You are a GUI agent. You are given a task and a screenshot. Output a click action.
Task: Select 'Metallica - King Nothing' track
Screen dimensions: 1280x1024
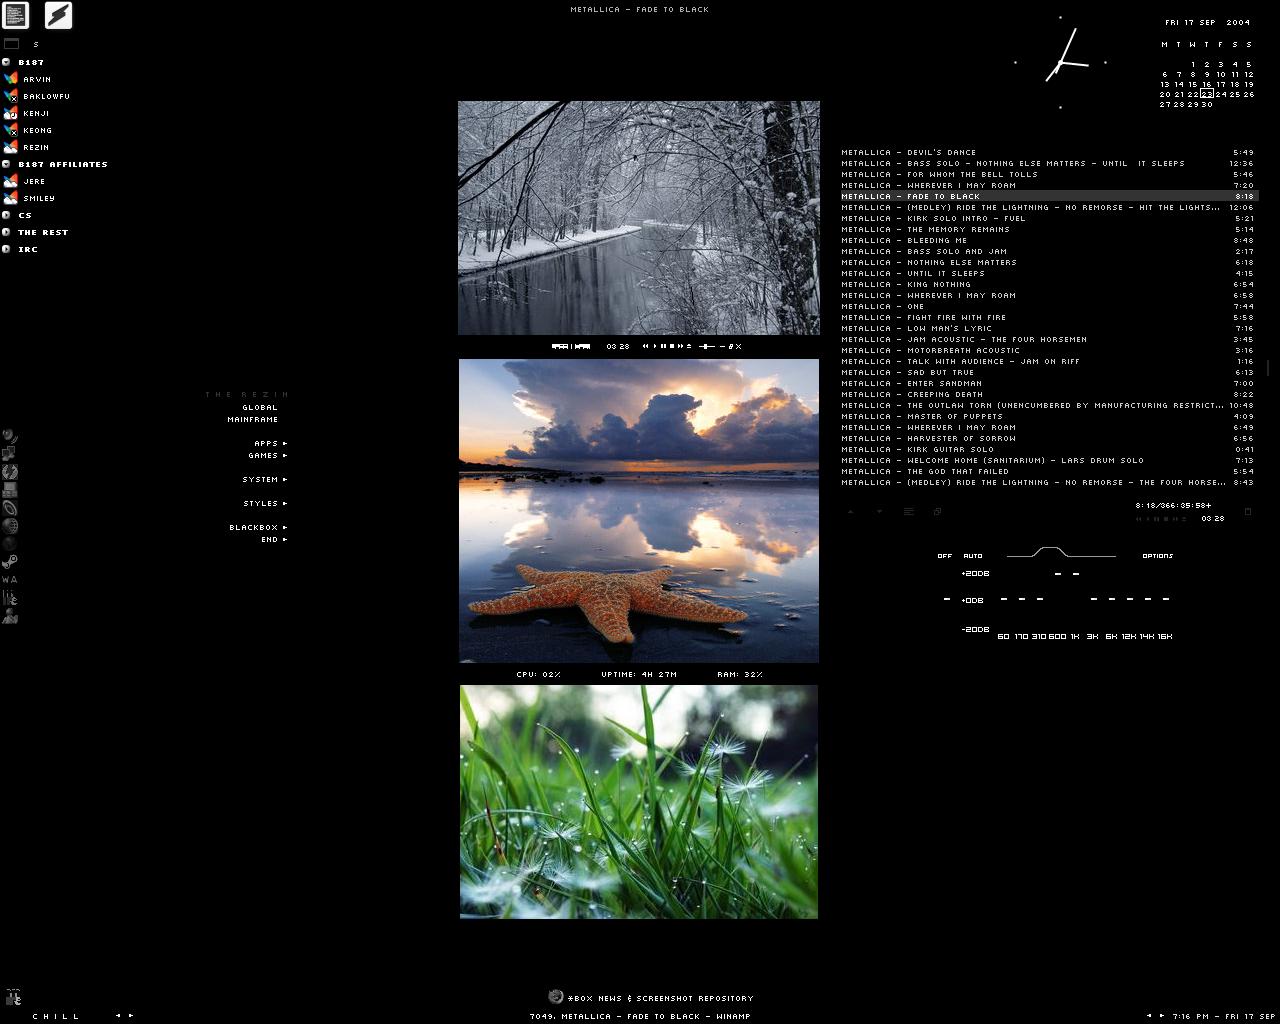pos(1047,284)
